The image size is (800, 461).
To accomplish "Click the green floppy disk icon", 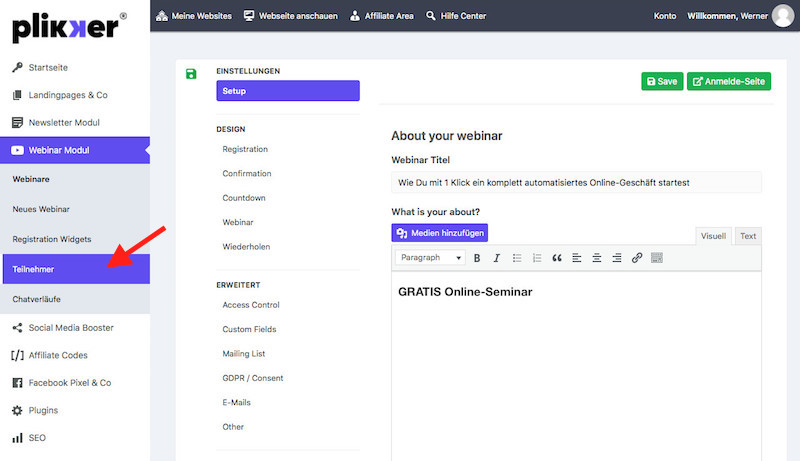I will pos(191,73).
